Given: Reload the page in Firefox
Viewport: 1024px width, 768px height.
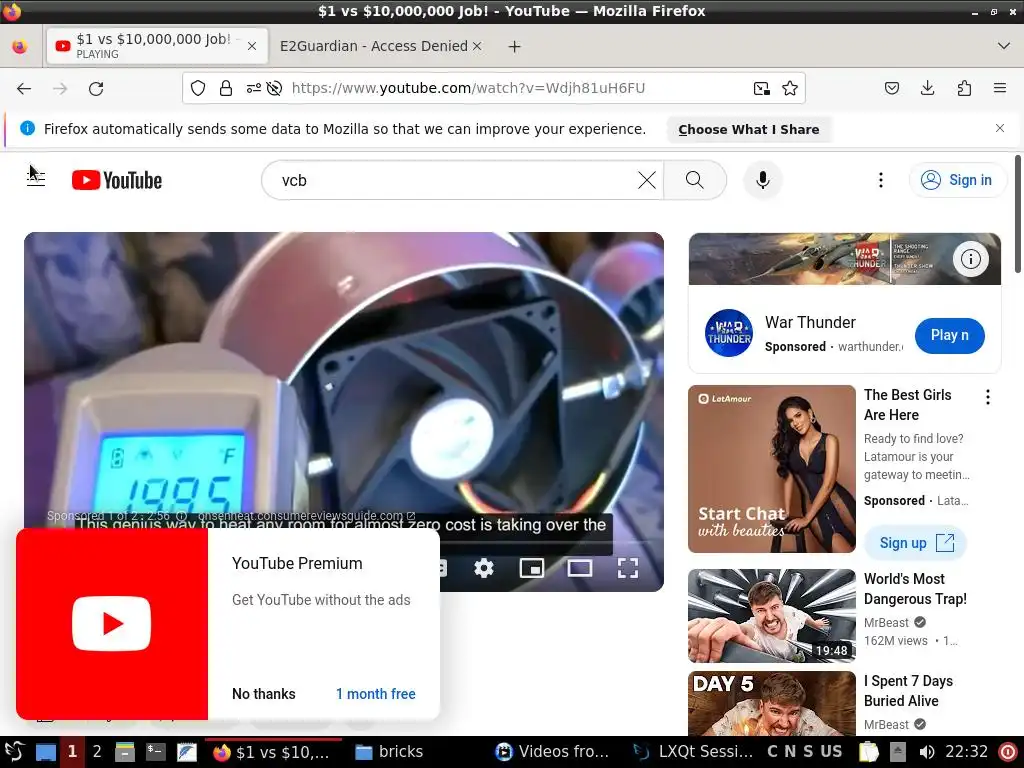Looking at the screenshot, I should (96, 88).
